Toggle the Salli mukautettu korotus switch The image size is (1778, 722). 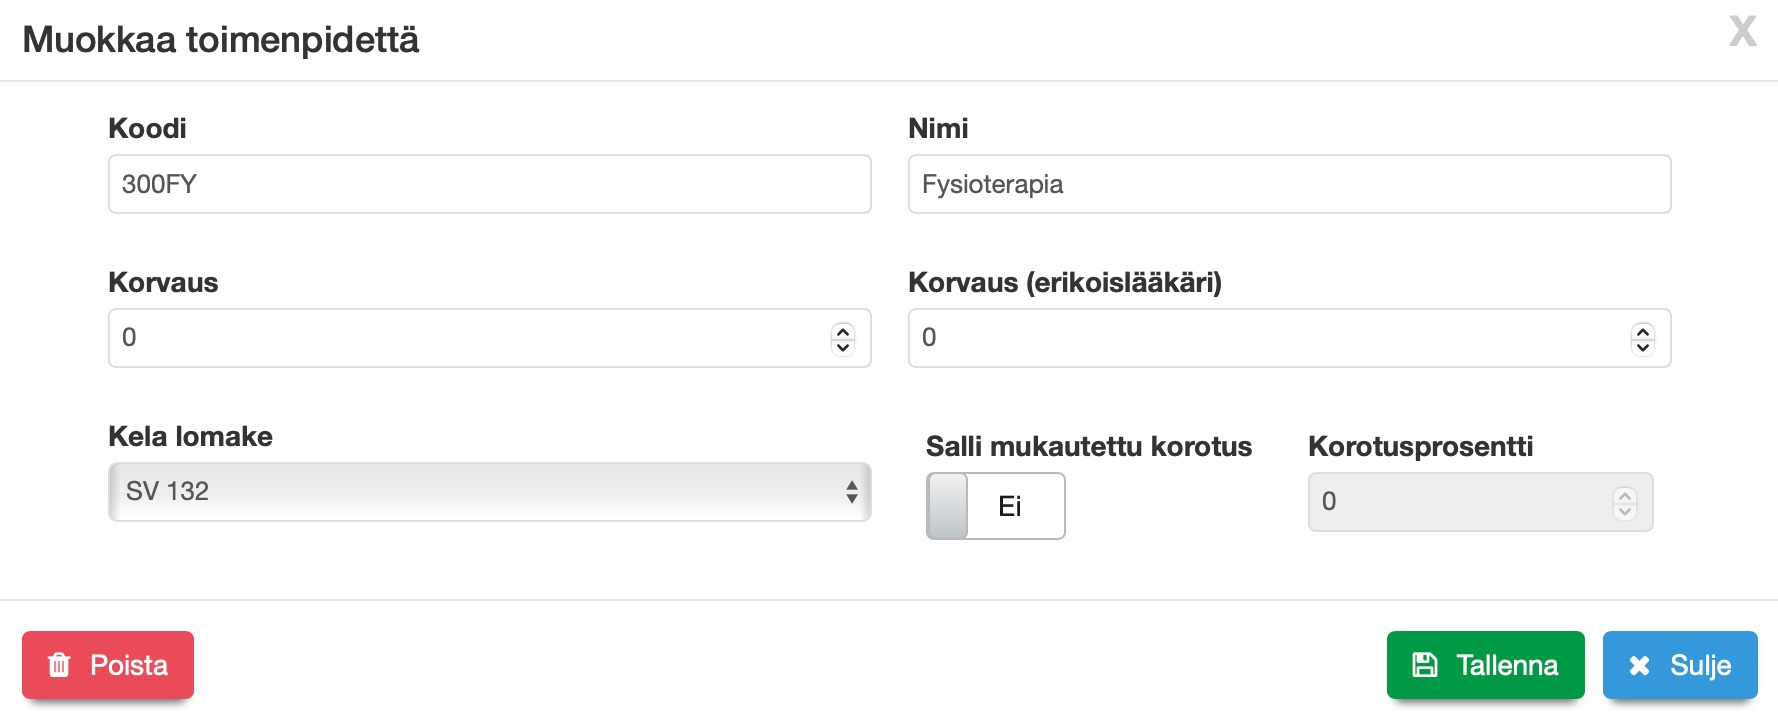(x=995, y=506)
